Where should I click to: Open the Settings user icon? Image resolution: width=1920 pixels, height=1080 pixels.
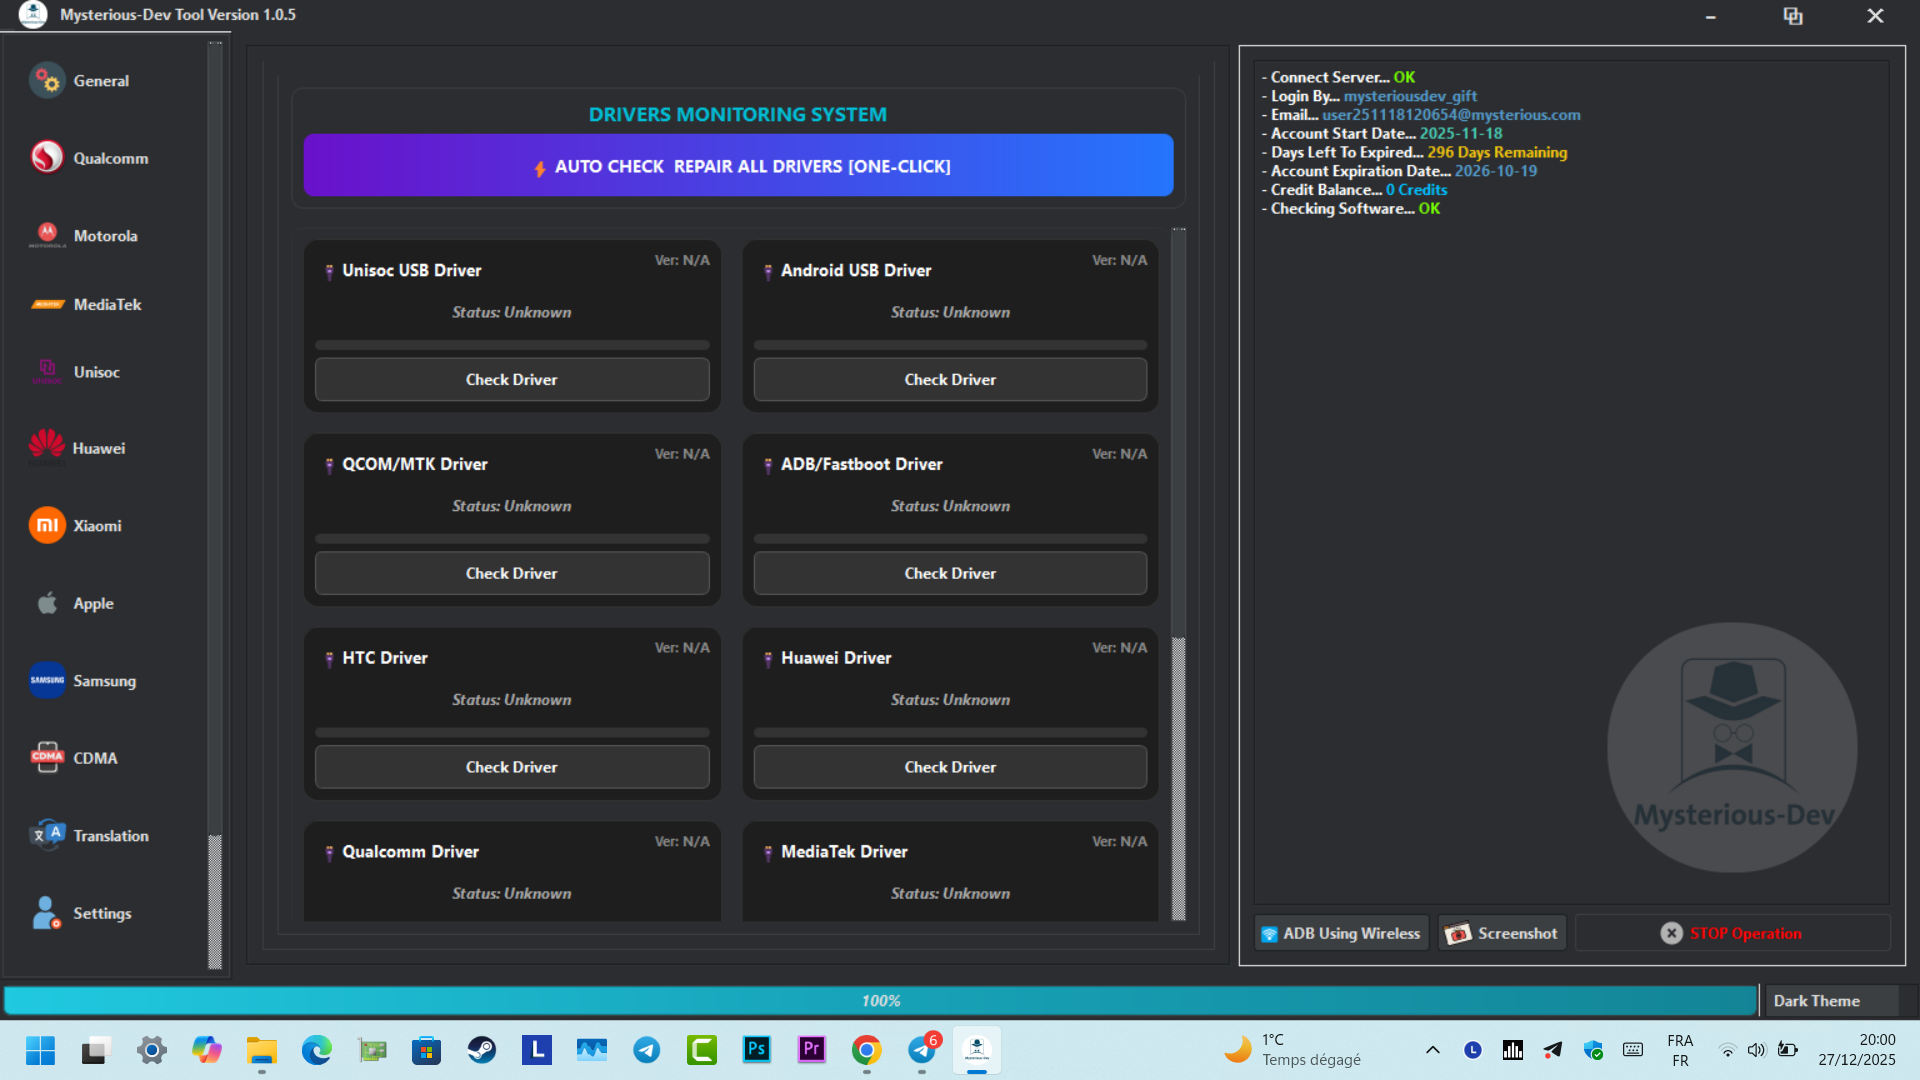click(46, 912)
